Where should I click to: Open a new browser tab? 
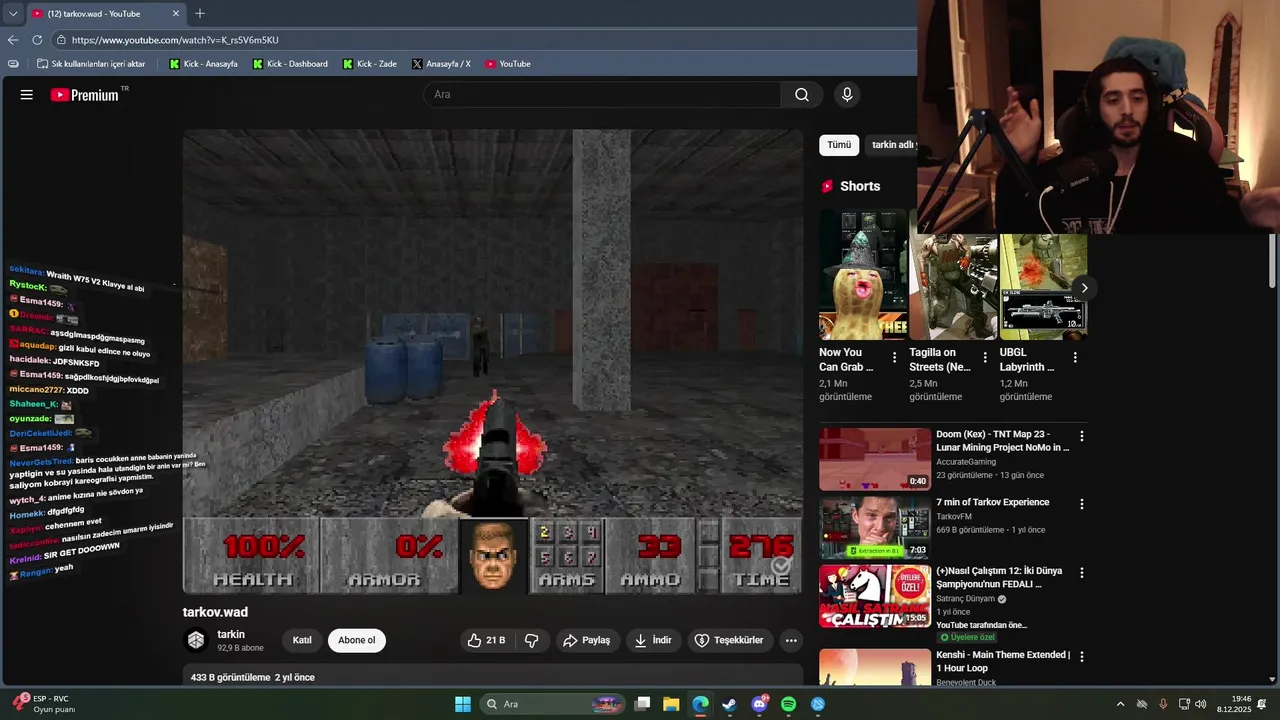200,14
